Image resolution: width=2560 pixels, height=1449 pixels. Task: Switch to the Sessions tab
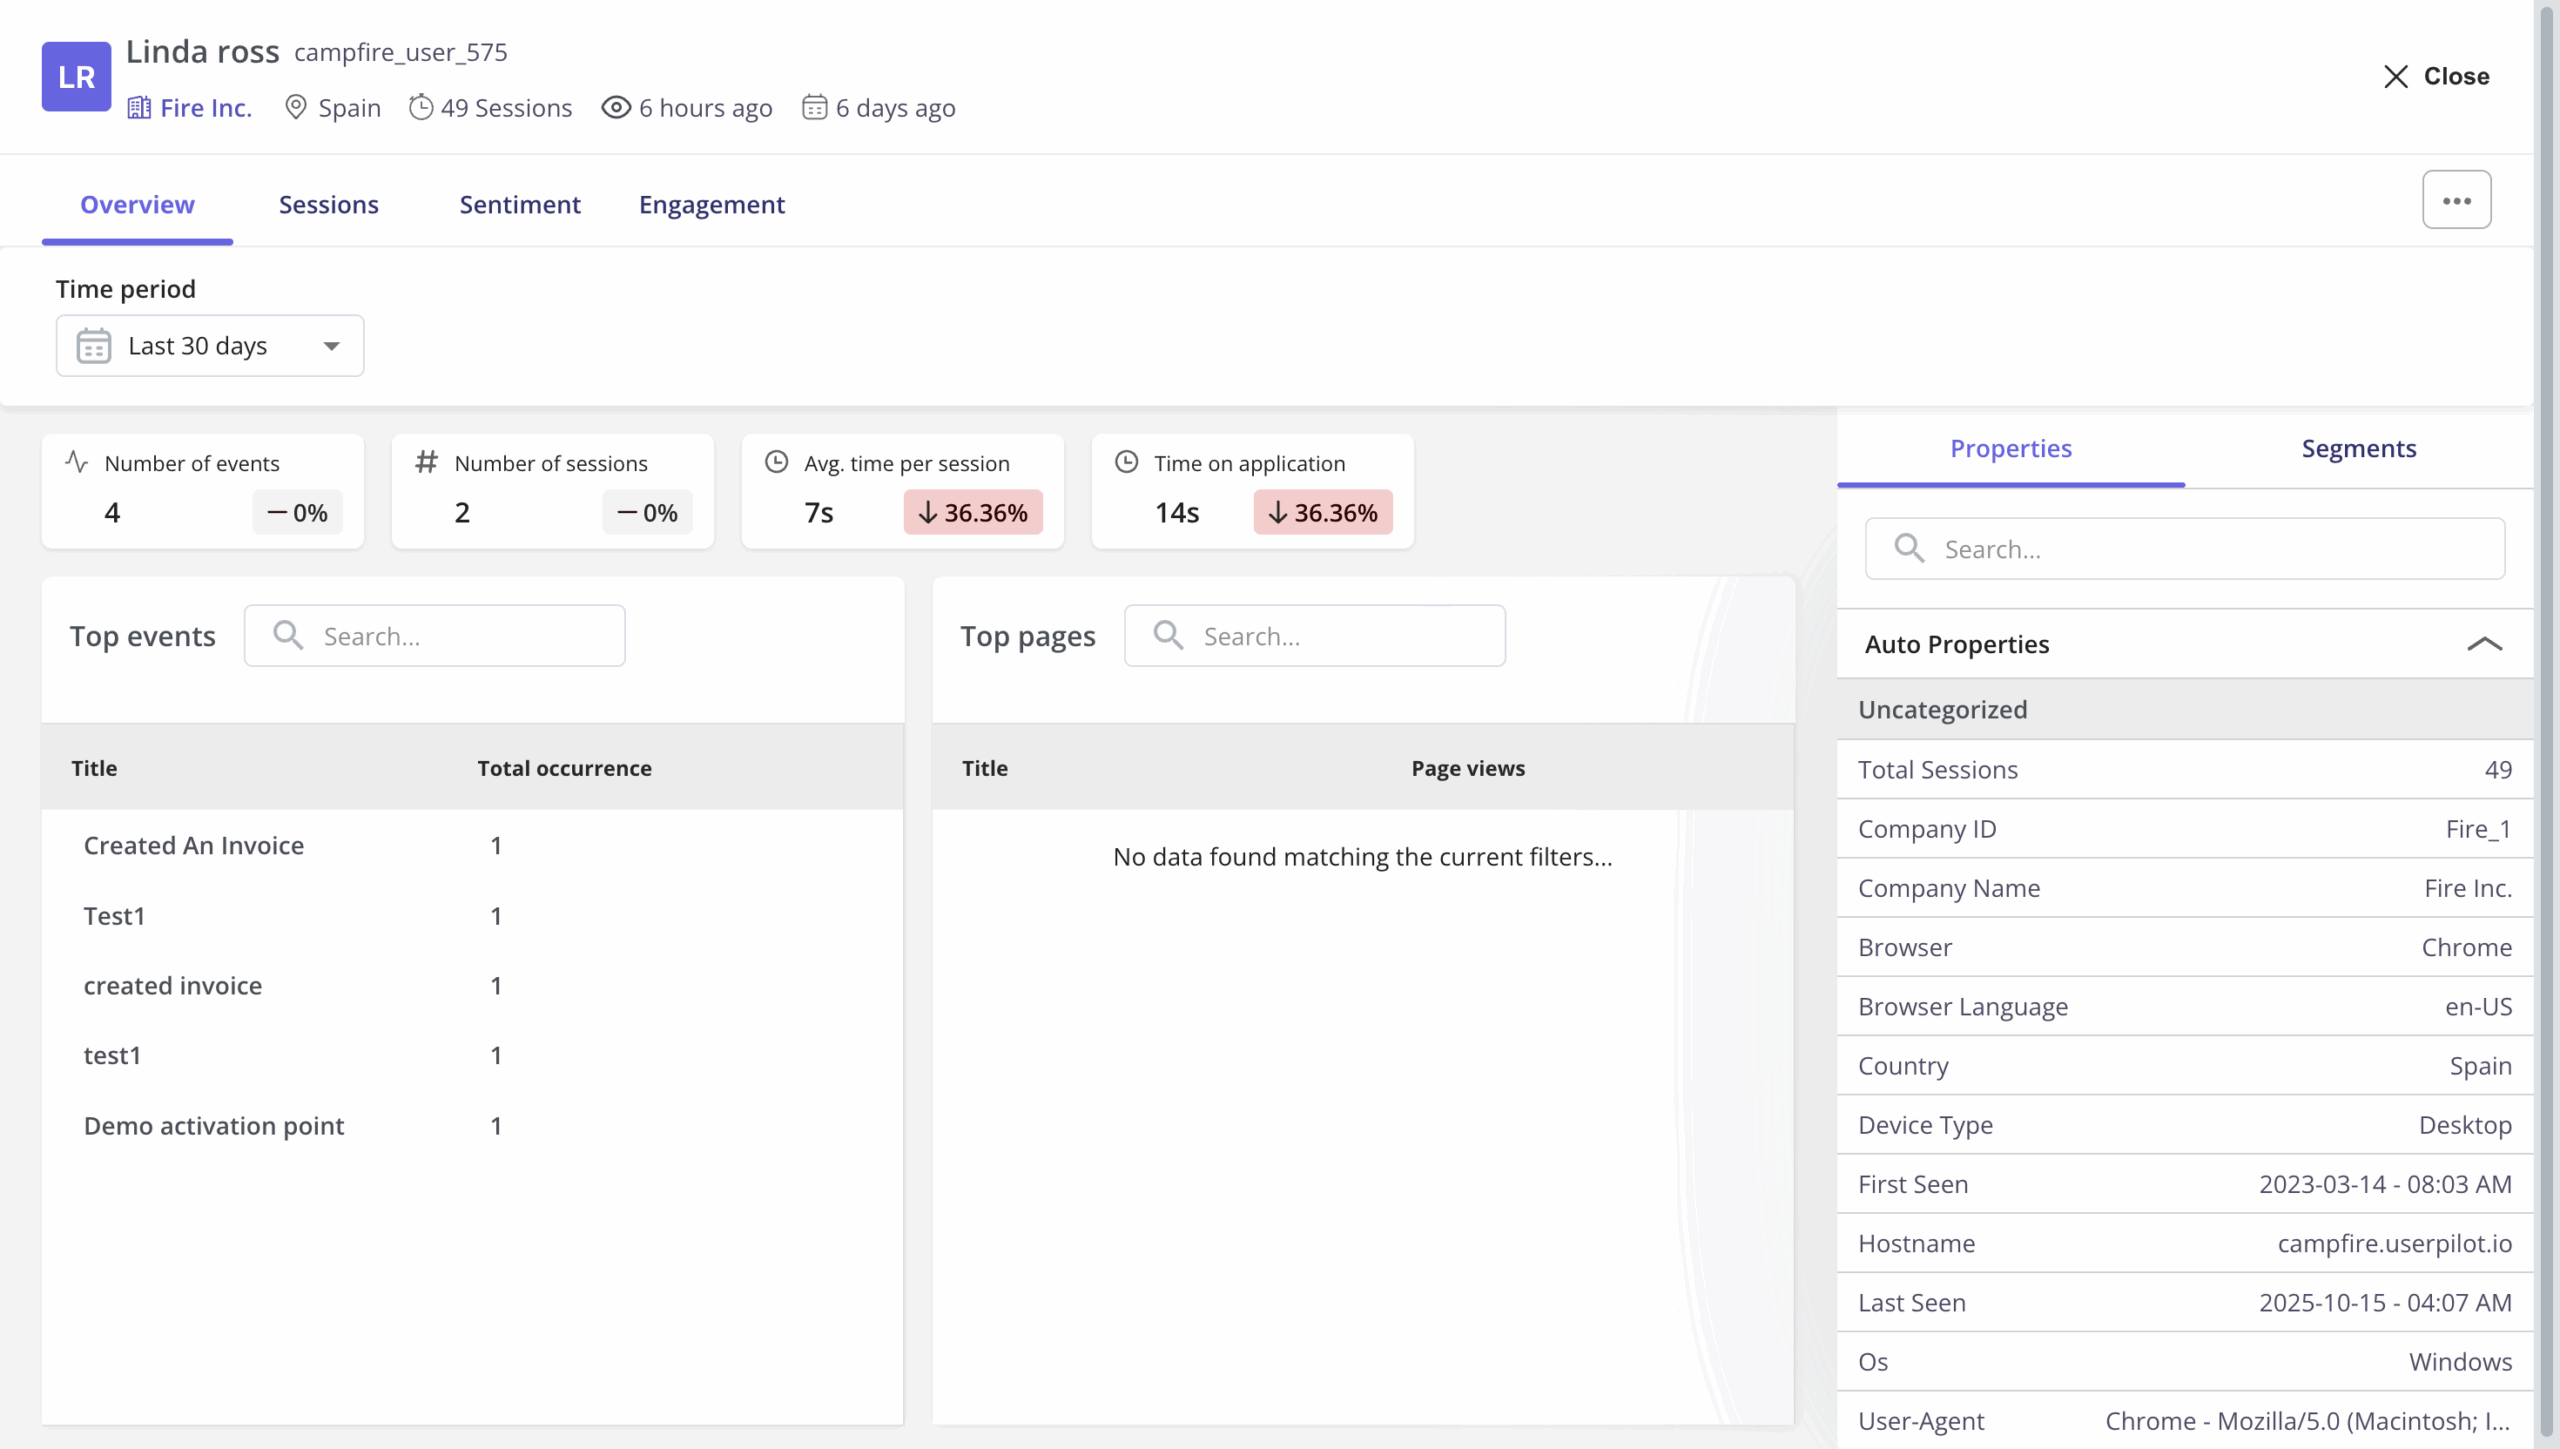point(329,204)
